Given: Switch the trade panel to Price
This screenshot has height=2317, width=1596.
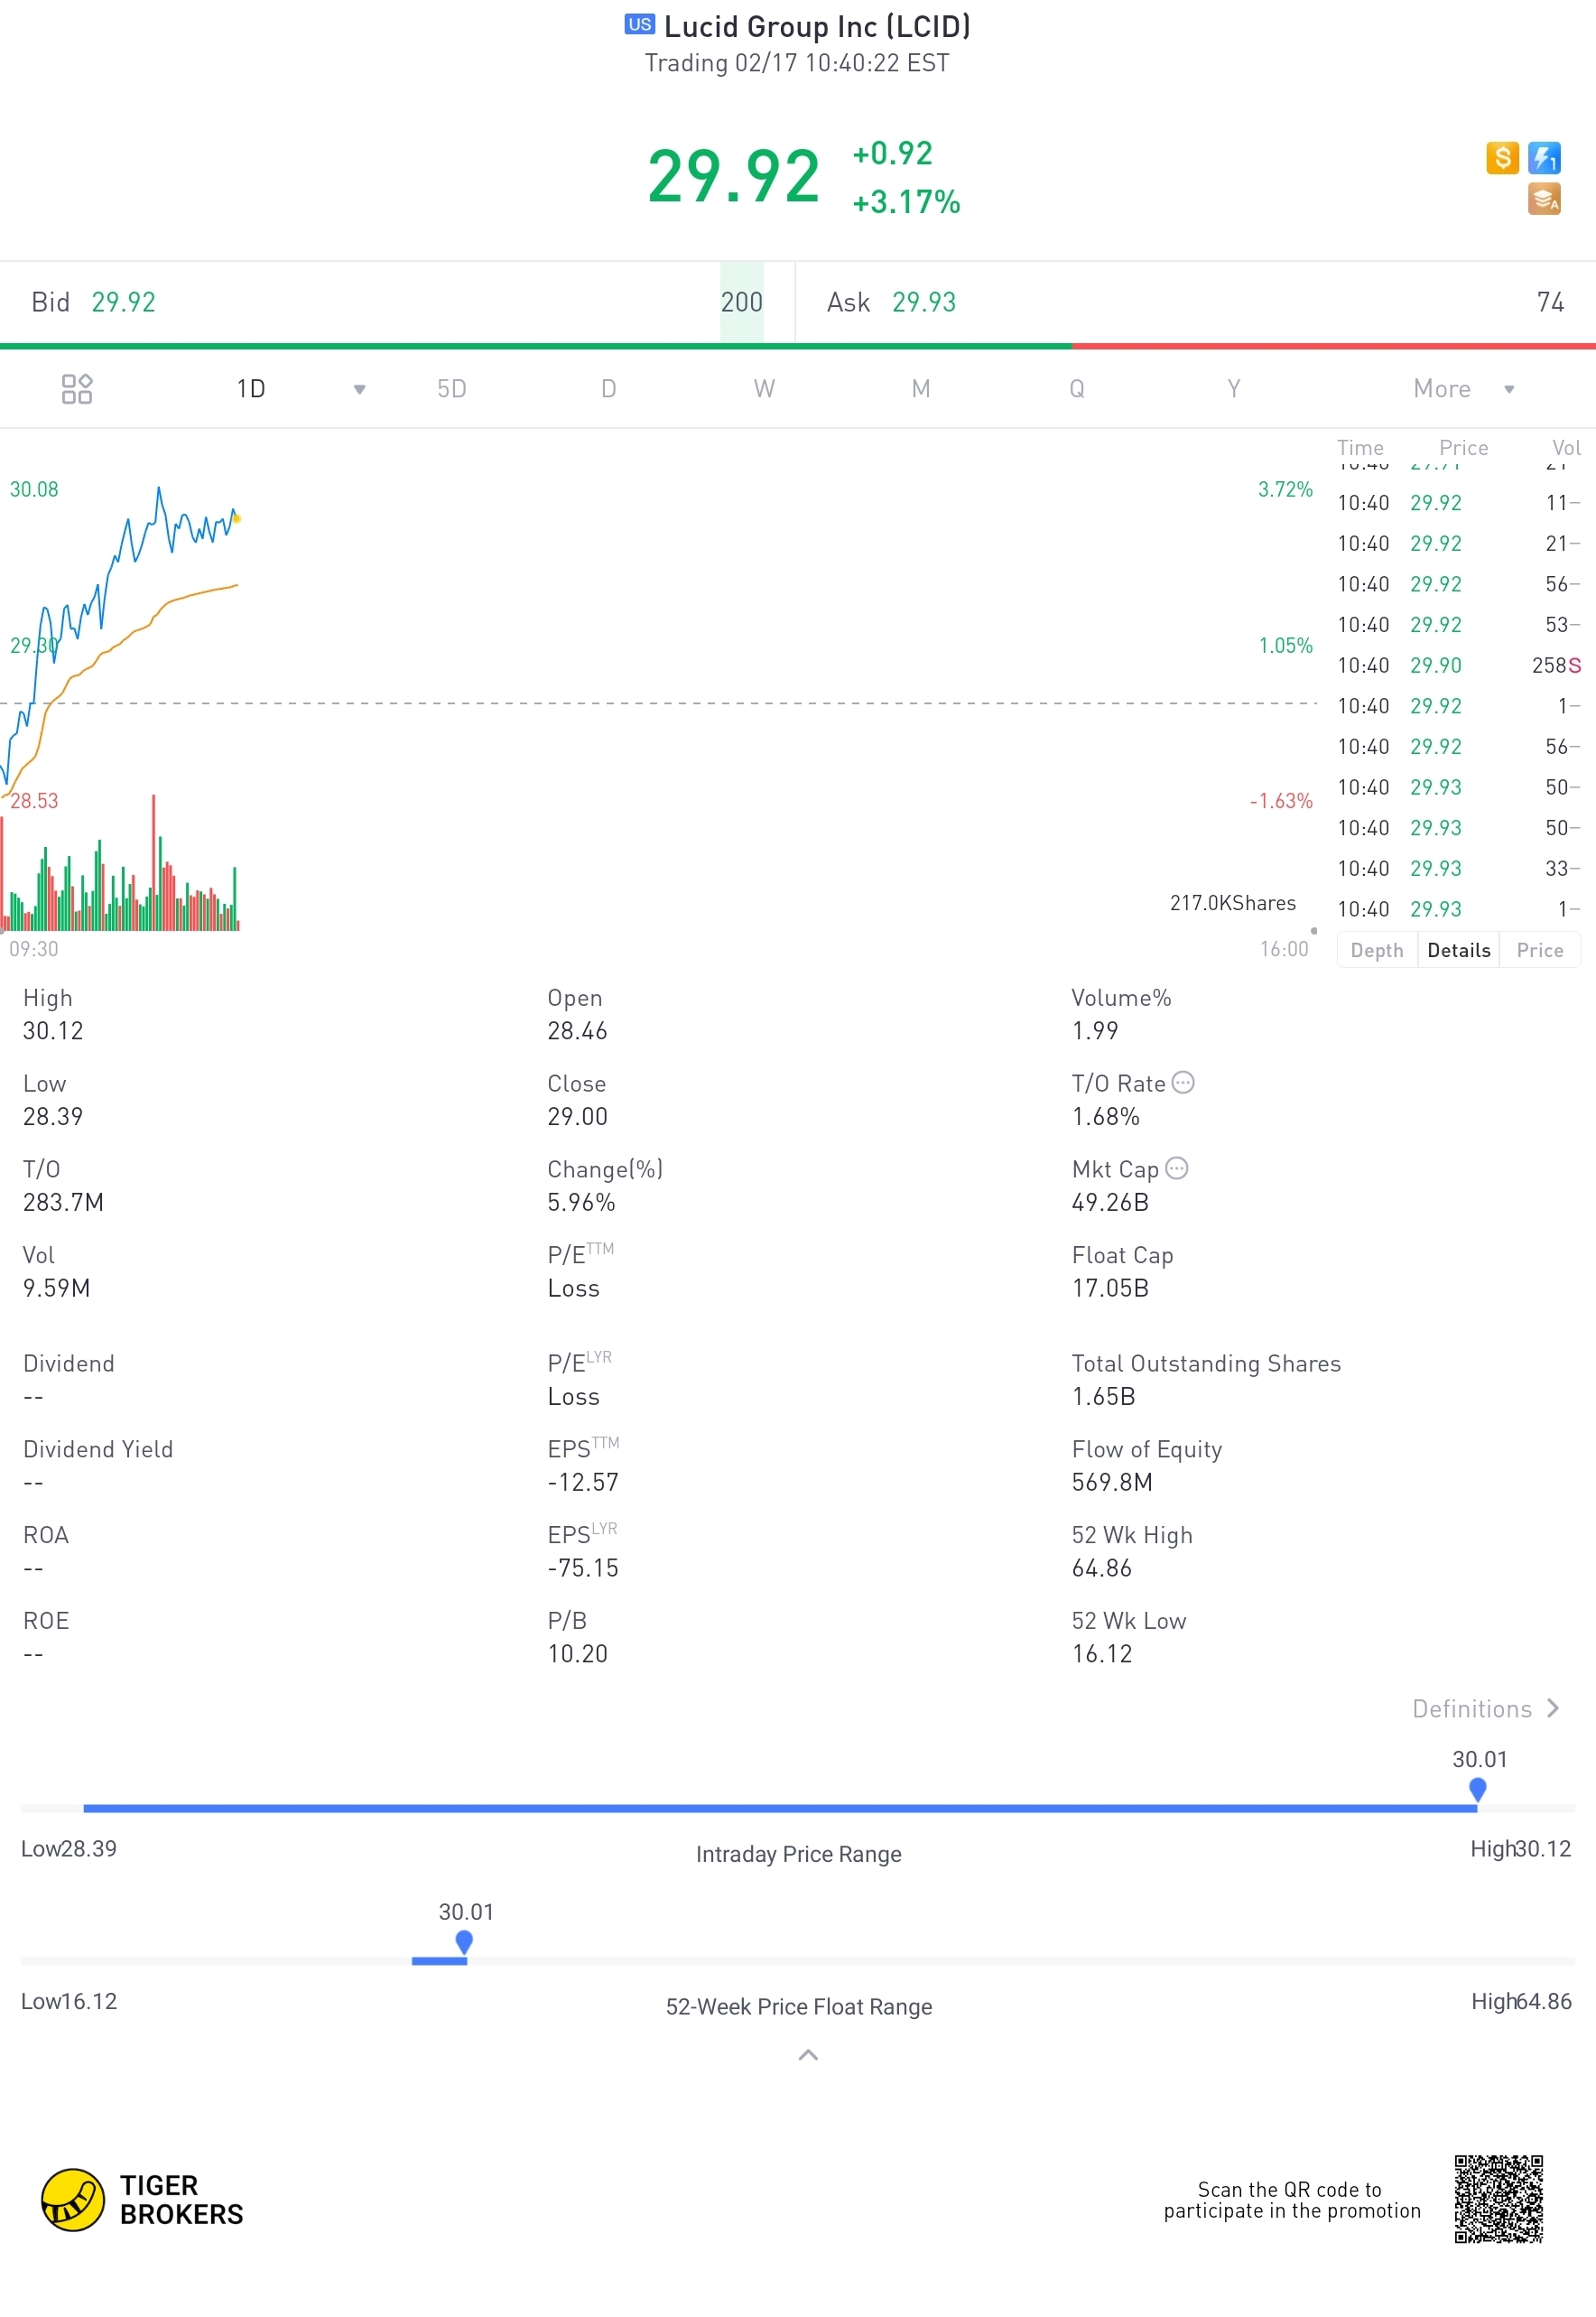Looking at the screenshot, I should coord(1539,950).
